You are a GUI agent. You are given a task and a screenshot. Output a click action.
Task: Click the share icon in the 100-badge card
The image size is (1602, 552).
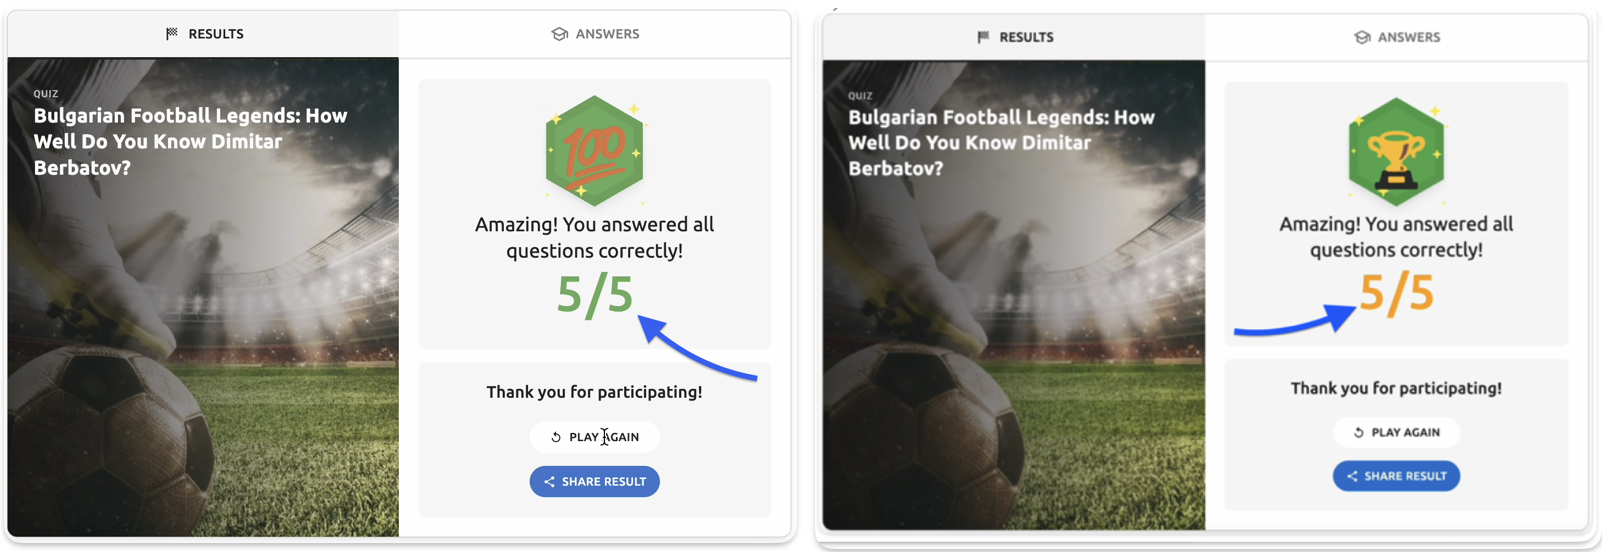point(549,482)
